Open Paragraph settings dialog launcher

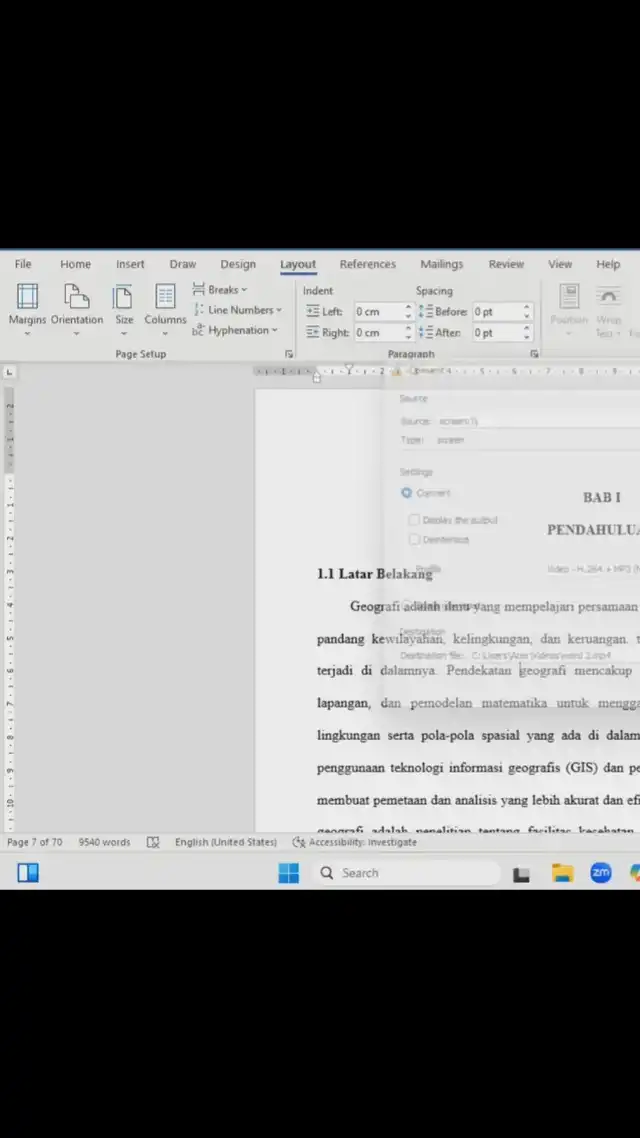click(534, 354)
